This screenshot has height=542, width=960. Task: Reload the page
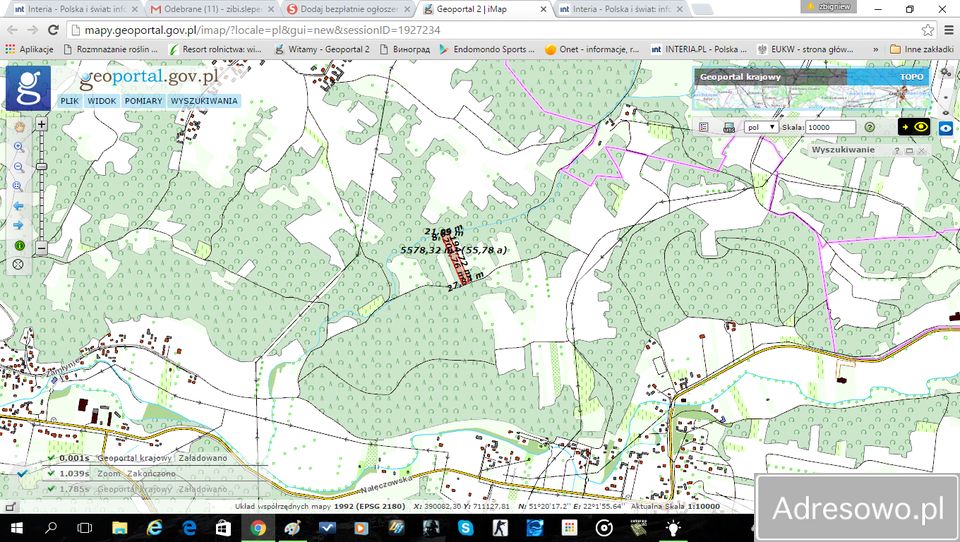pos(53,30)
